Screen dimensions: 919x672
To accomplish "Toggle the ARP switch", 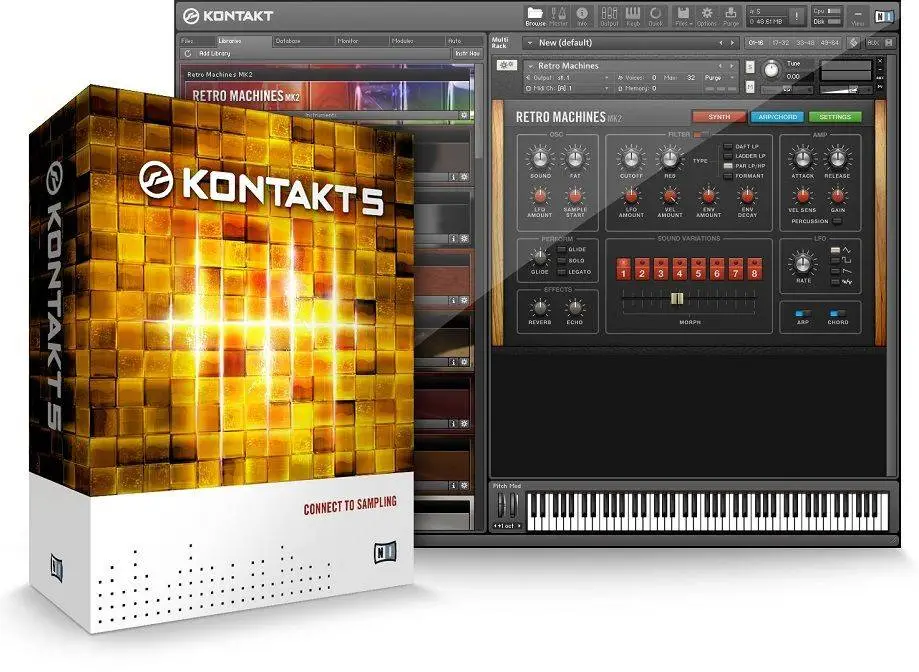I will pyautogui.click(x=803, y=313).
